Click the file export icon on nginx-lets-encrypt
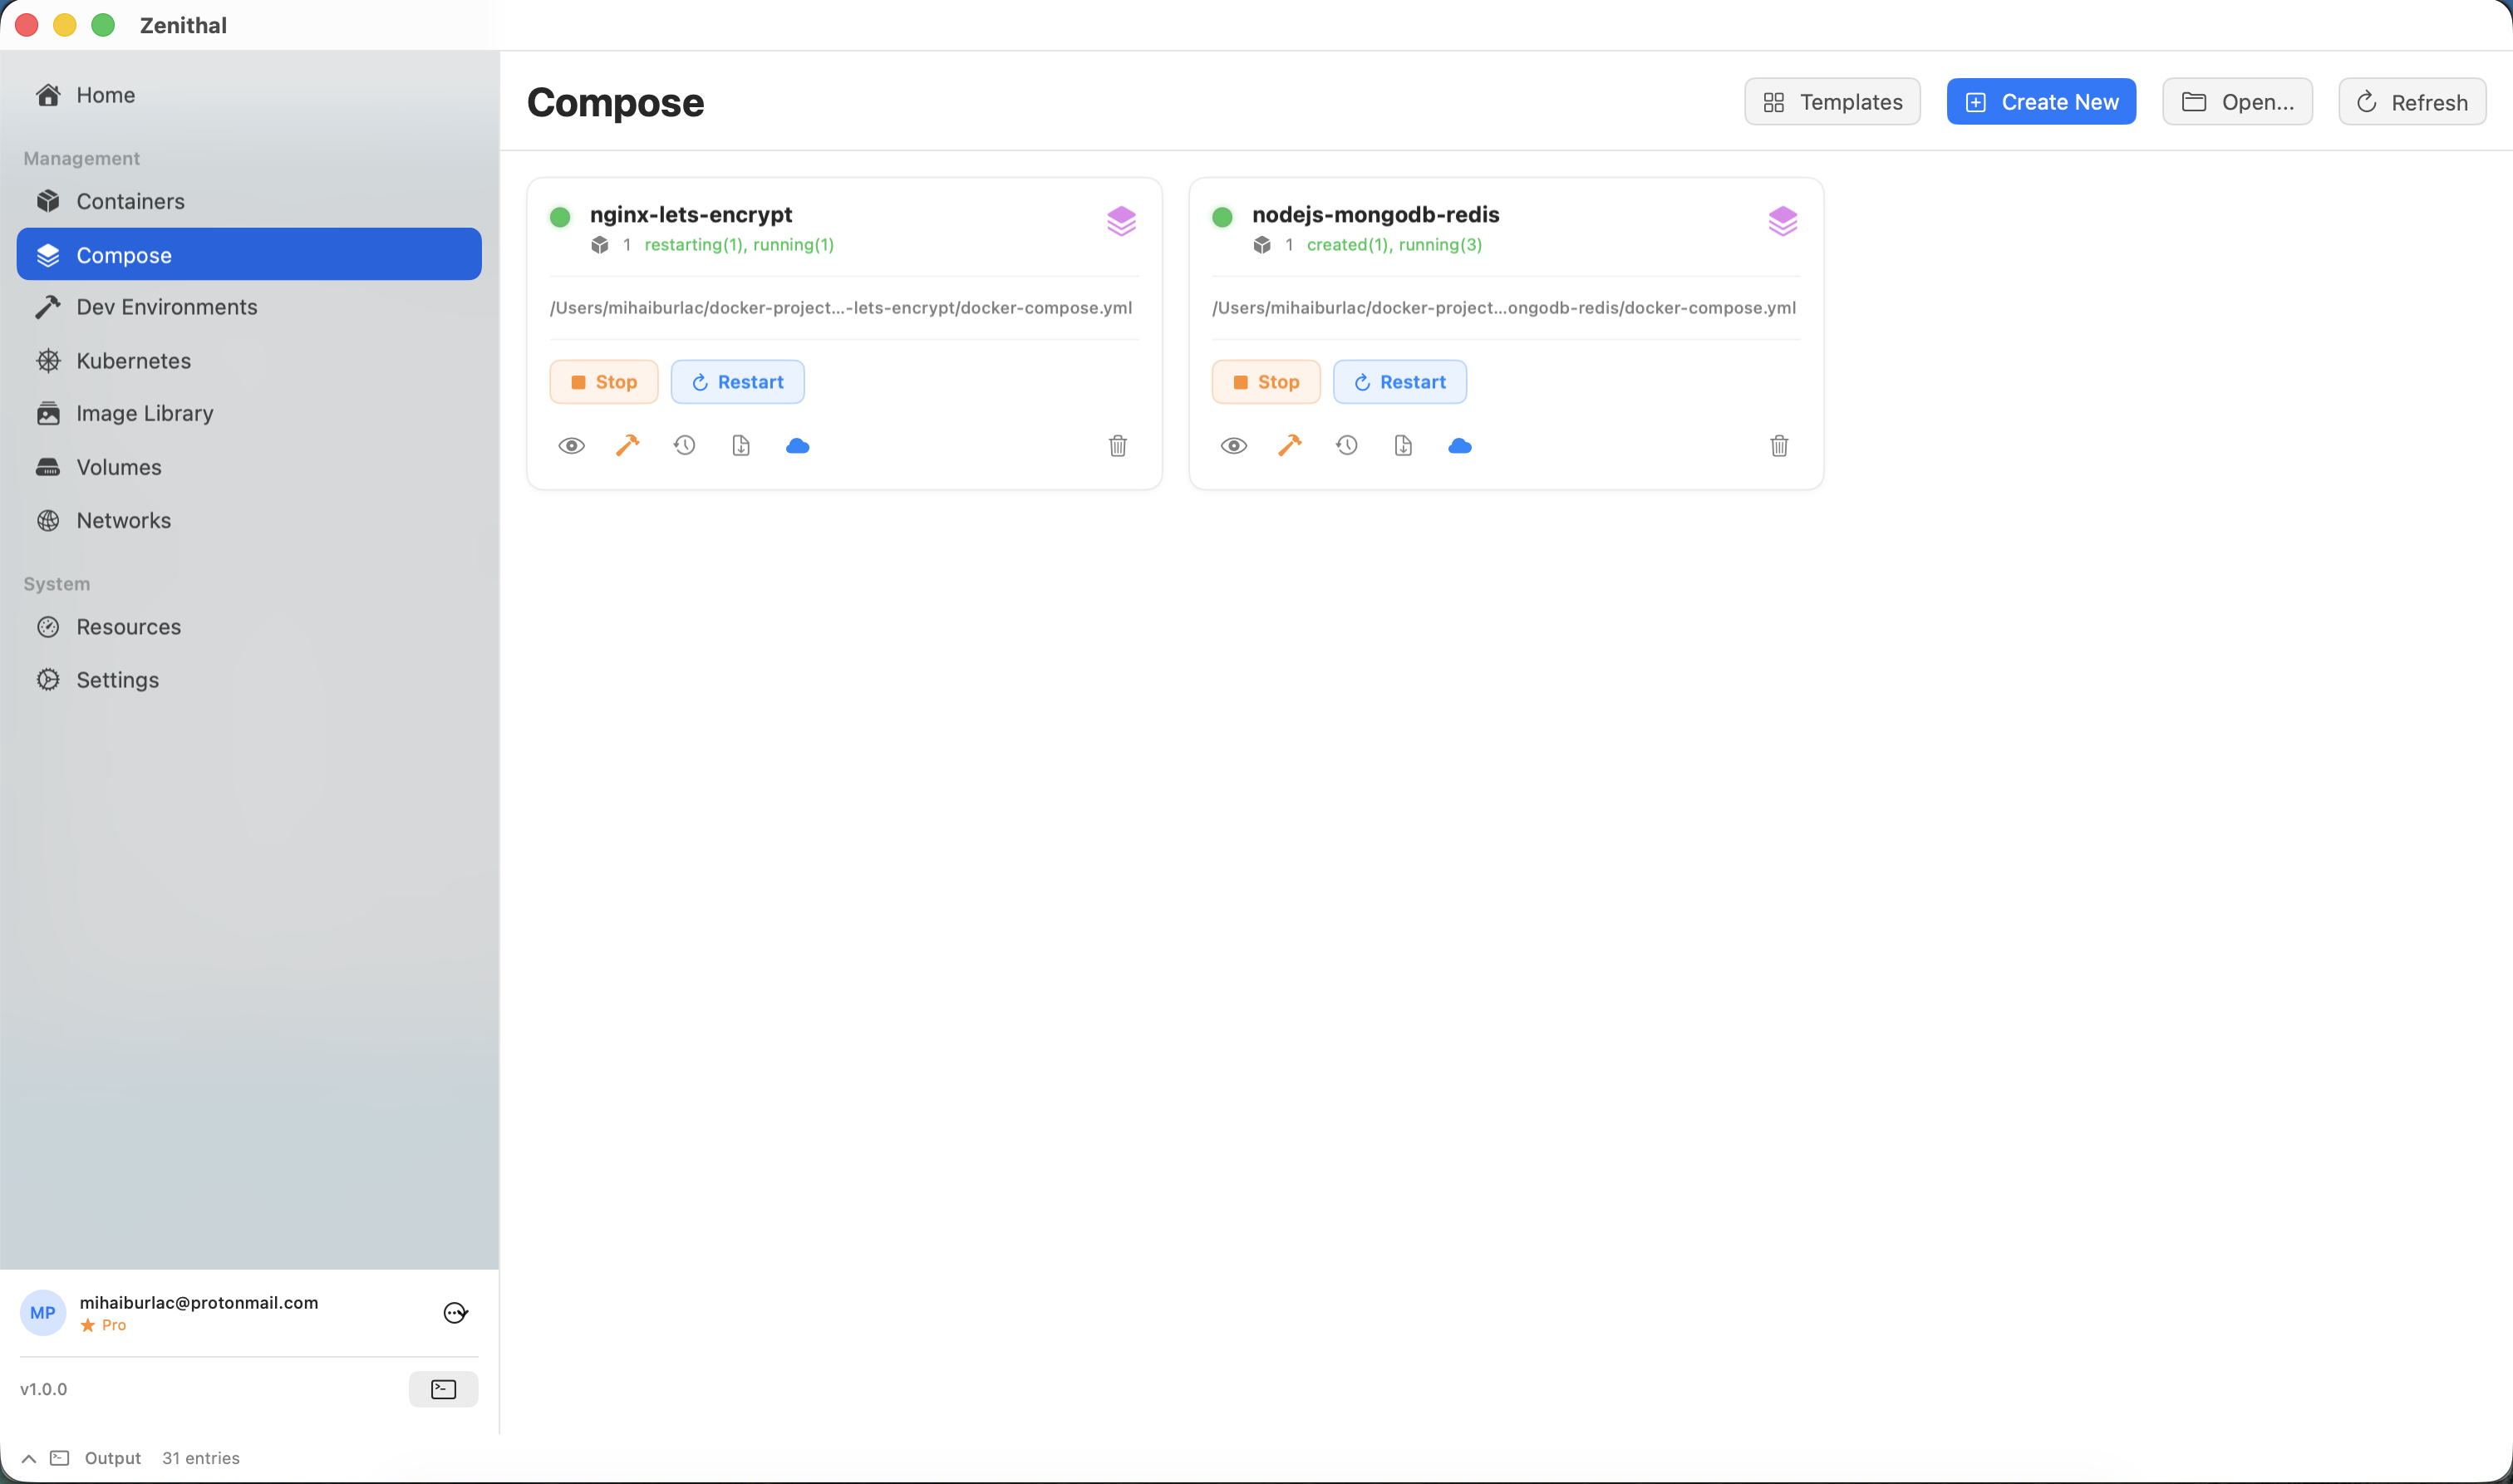The image size is (2513, 1484). pyautogui.click(x=741, y=446)
